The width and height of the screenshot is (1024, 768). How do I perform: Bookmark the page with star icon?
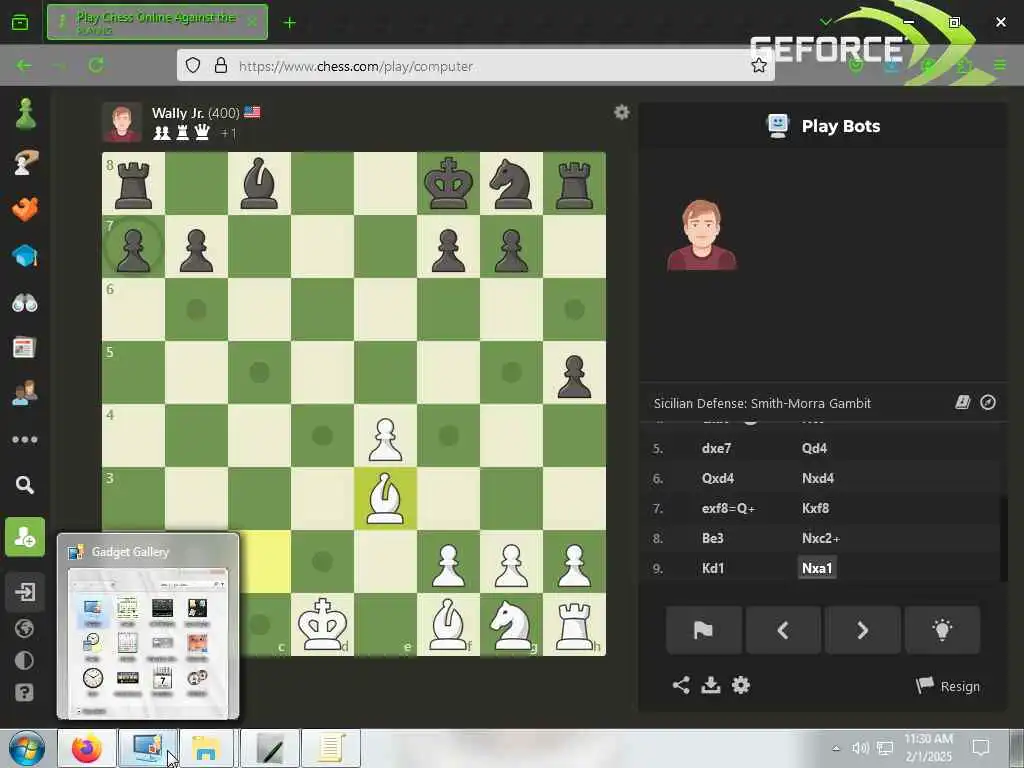(758, 65)
